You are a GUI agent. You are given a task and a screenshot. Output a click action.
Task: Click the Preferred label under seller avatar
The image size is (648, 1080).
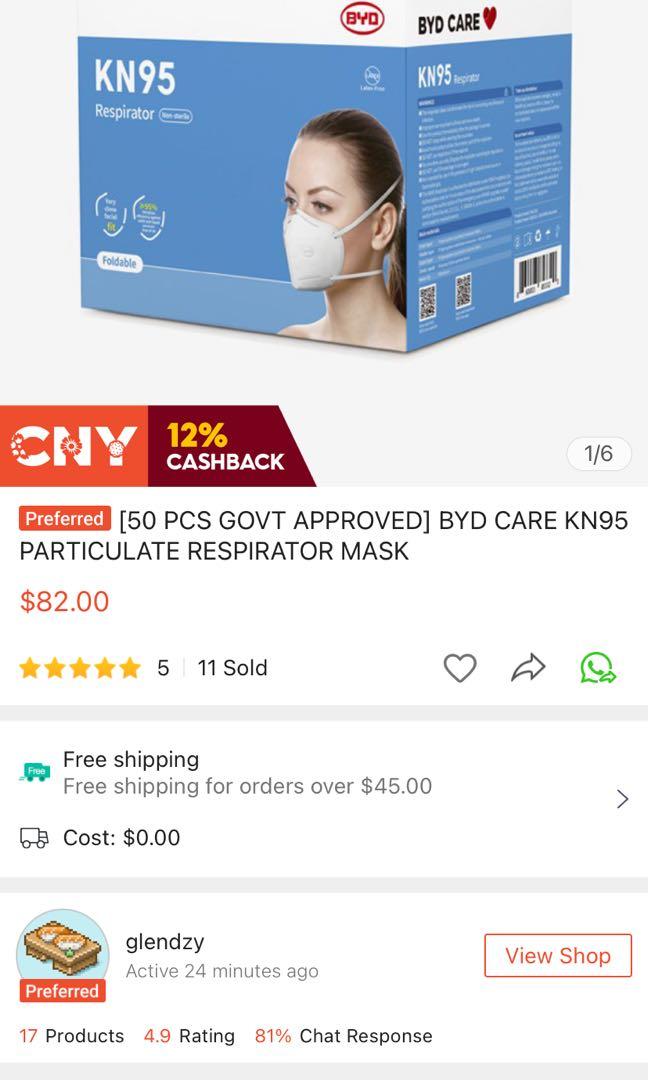tap(62, 991)
